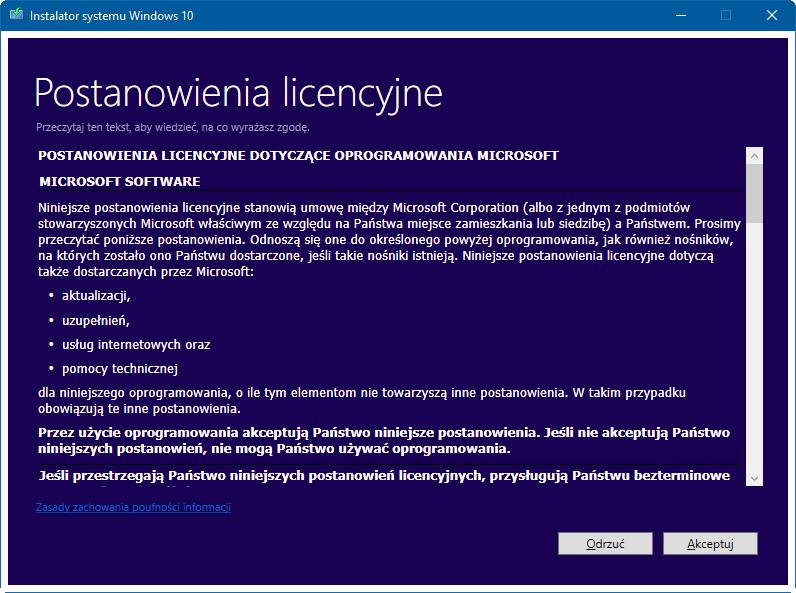Viewport: 796px width, 593px height.
Task: Click the scrollbar down arrow in license text
Action: (x=754, y=478)
